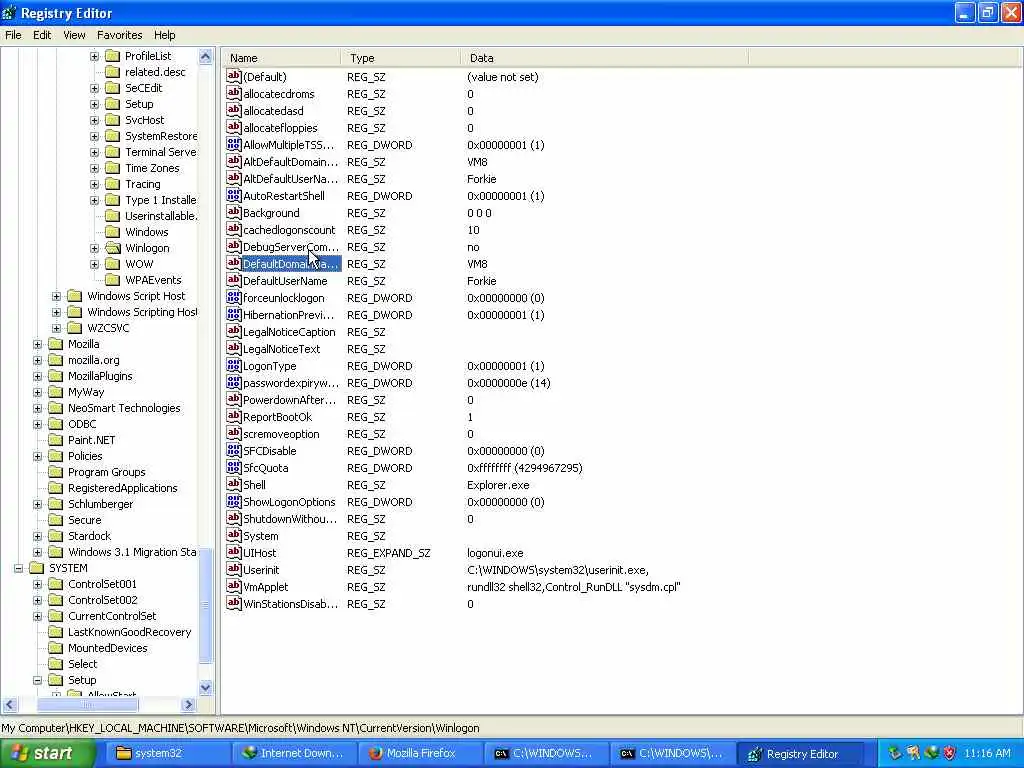Click the string icon beside Shell value
This screenshot has height=768, width=1024.
pos(234,484)
